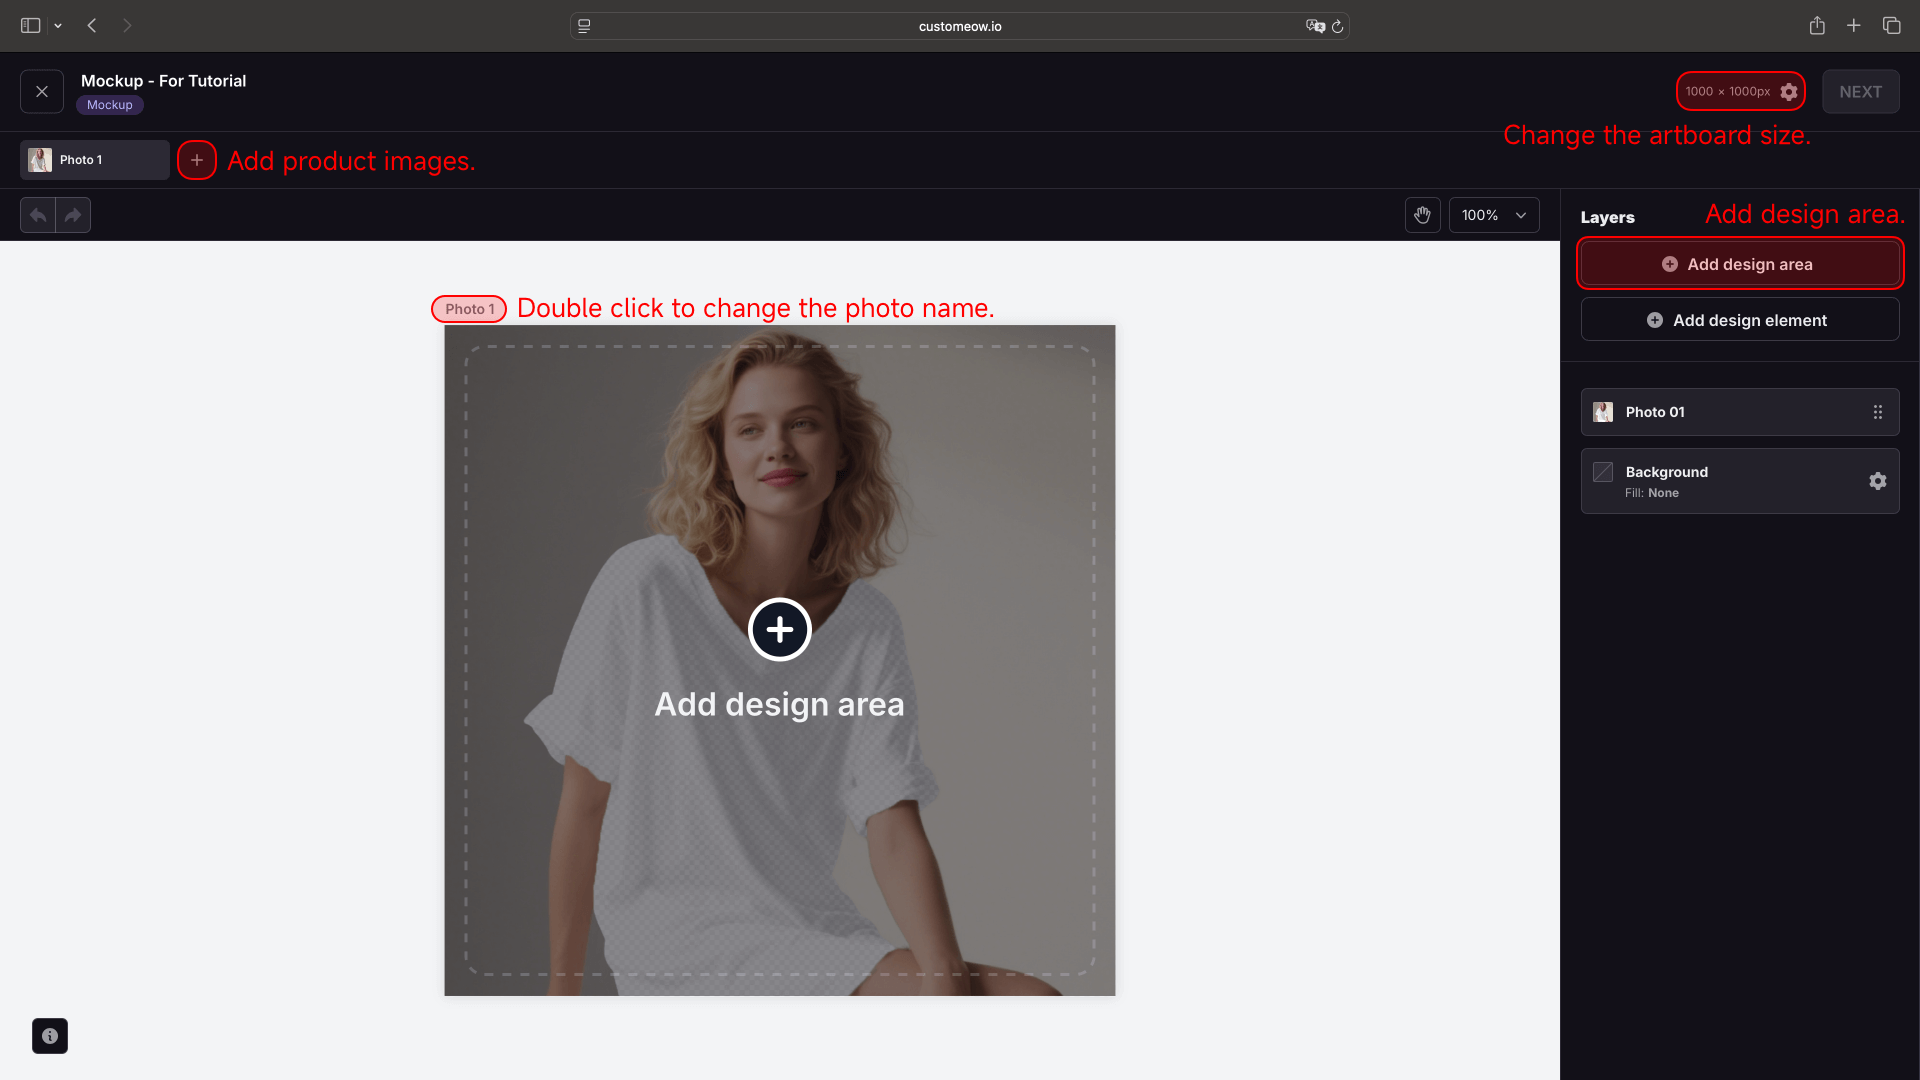Click the Photo 01 layer thumbnail

(1603, 412)
